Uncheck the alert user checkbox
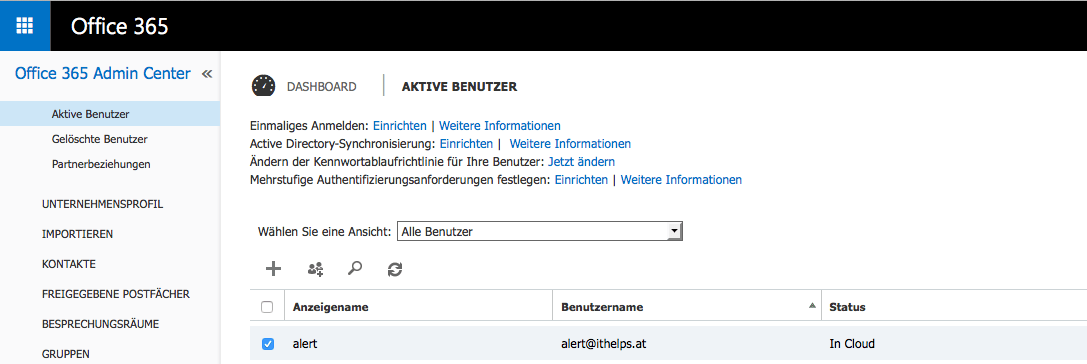This screenshot has height=364, width=1087. click(x=268, y=343)
